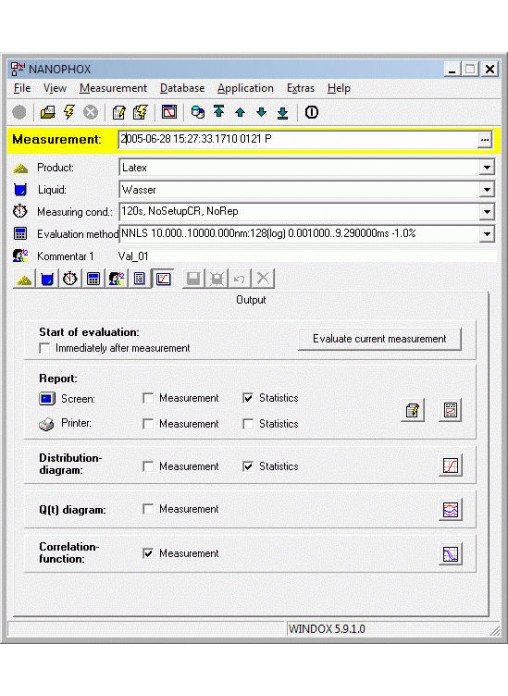Toggle Correlation function Measurement checkbox
This screenshot has height=696, width=508.
click(148, 553)
